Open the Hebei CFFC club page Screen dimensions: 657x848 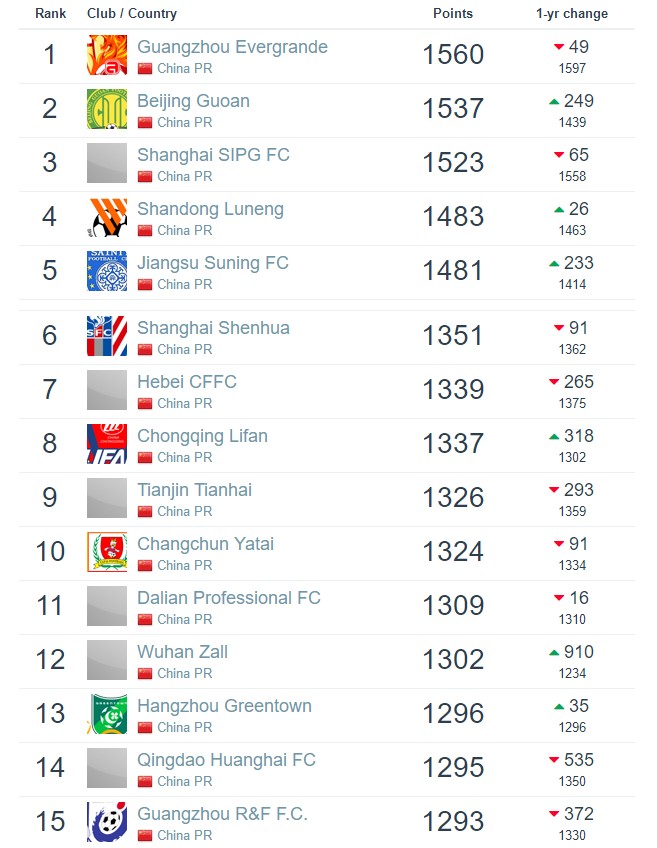coord(187,382)
